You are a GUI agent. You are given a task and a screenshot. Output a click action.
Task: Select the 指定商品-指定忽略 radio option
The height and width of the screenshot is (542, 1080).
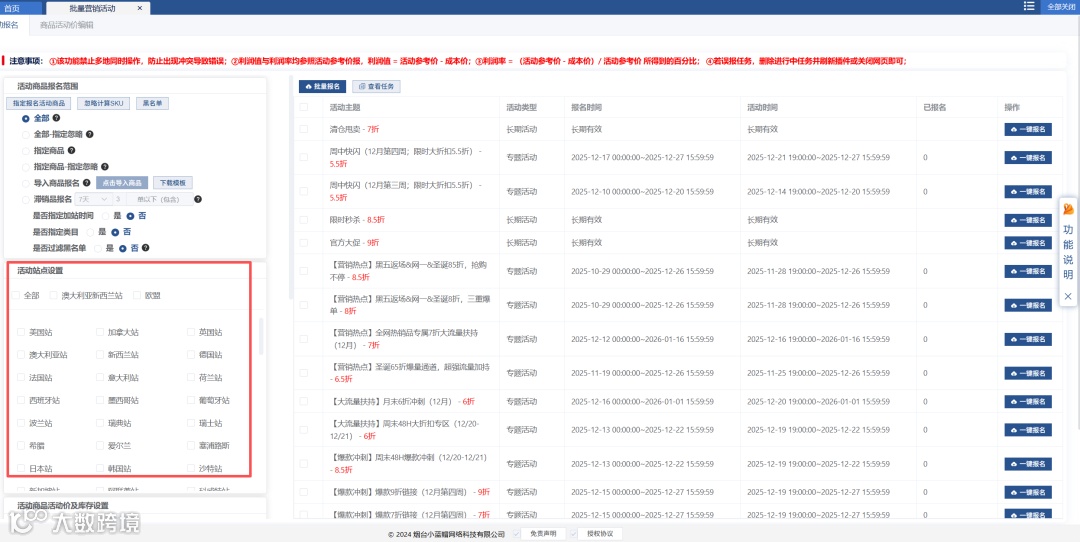(25, 167)
